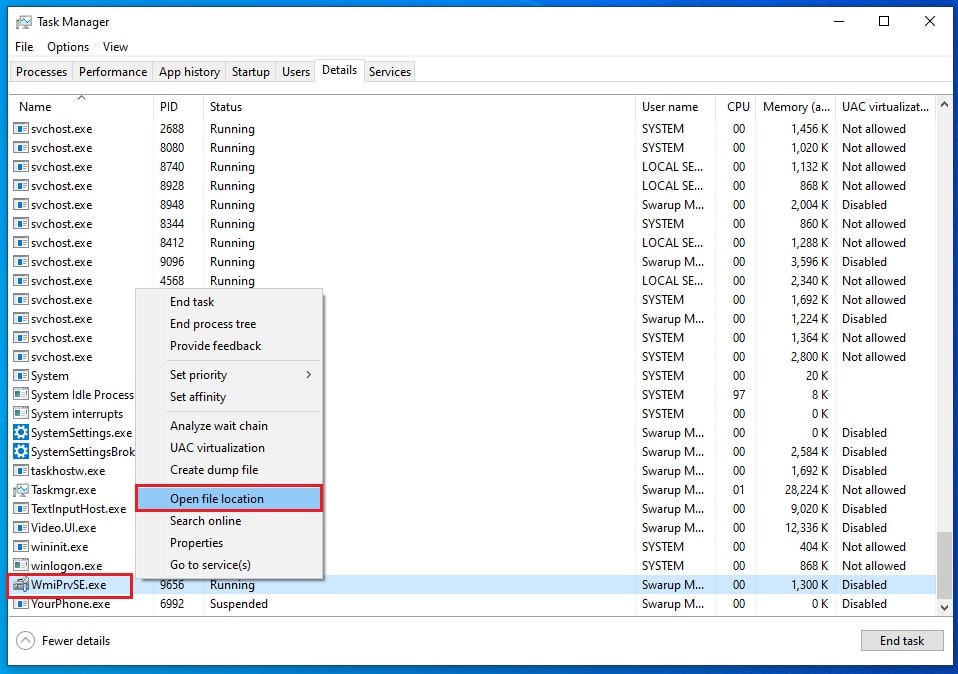The image size is (958, 674).
Task: Open the Options menu
Action: point(68,47)
